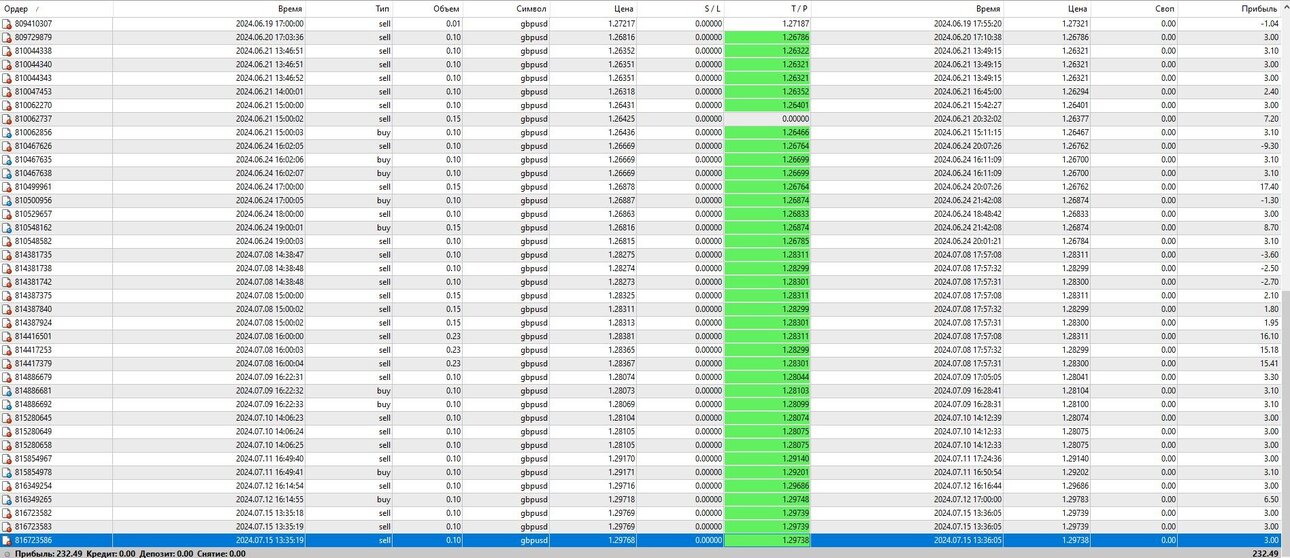This screenshot has width=1290, height=558.
Task: Click the order icon beside 814416501
Action: point(6,336)
